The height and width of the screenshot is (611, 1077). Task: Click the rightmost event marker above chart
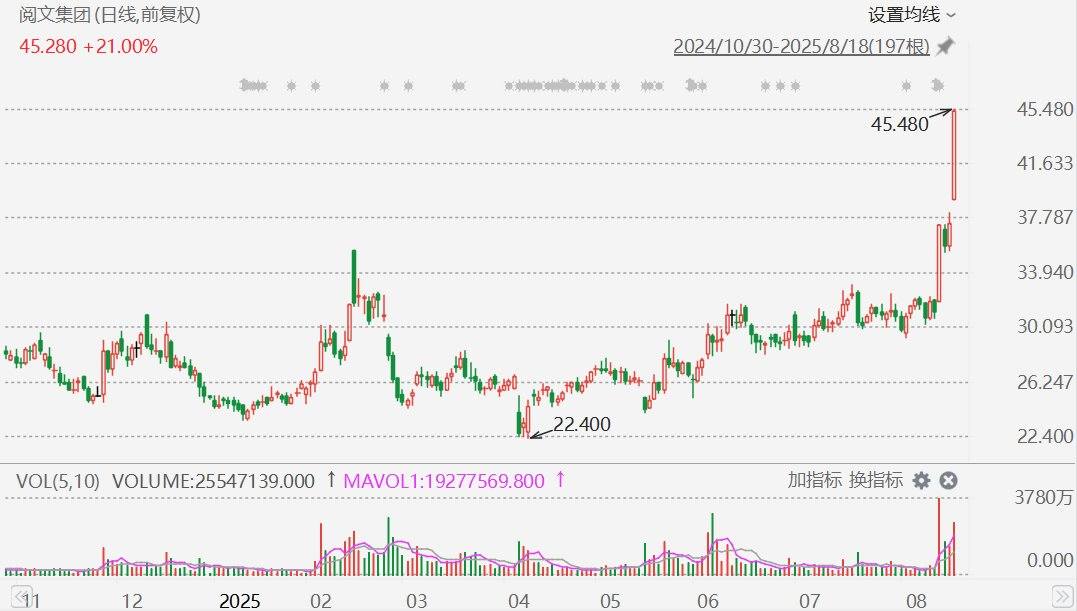click(x=938, y=86)
